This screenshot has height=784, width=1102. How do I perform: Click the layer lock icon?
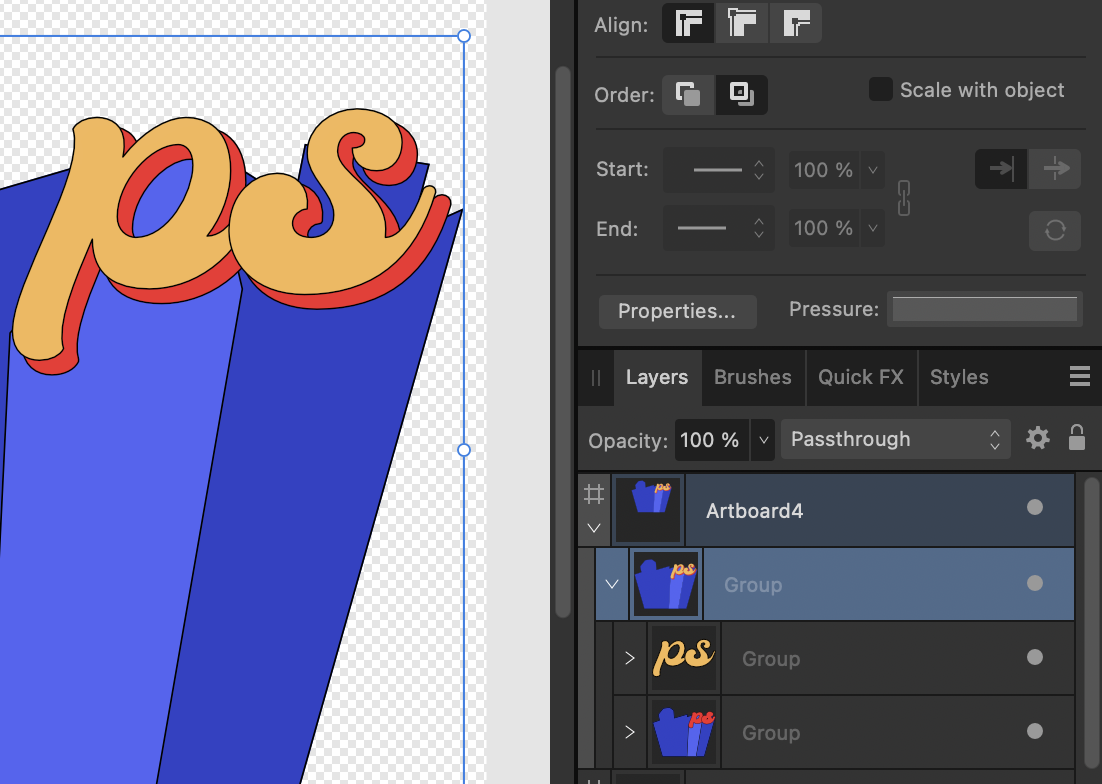[1077, 438]
